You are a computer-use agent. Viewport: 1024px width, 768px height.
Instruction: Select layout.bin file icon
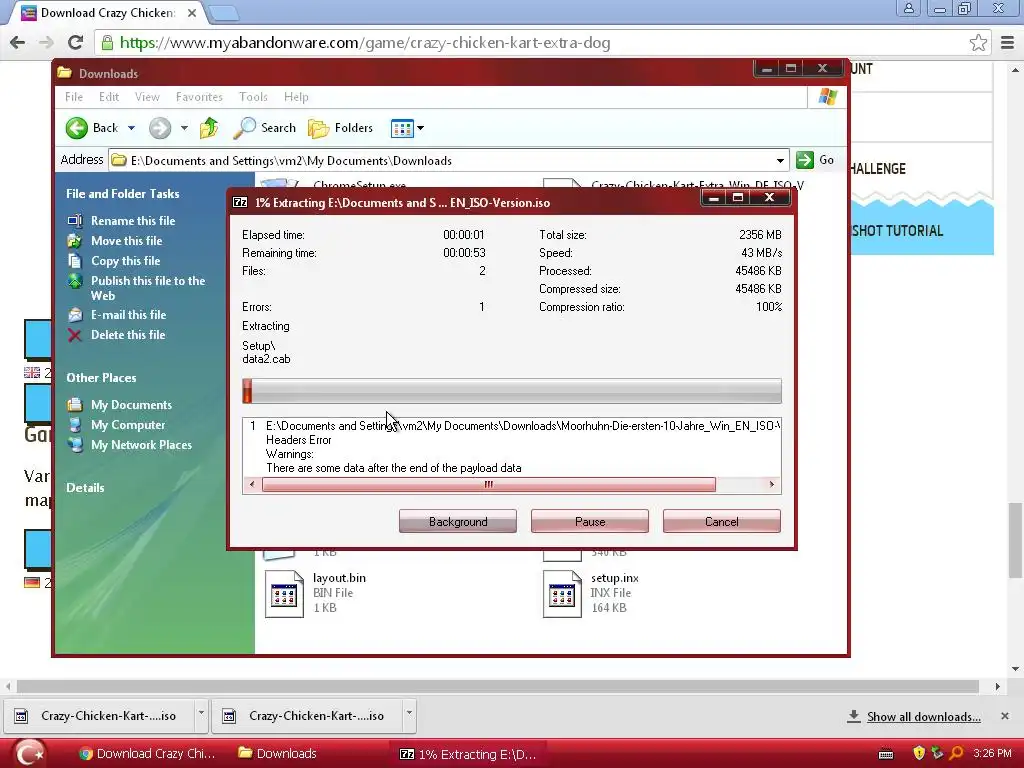click(284, 594)
